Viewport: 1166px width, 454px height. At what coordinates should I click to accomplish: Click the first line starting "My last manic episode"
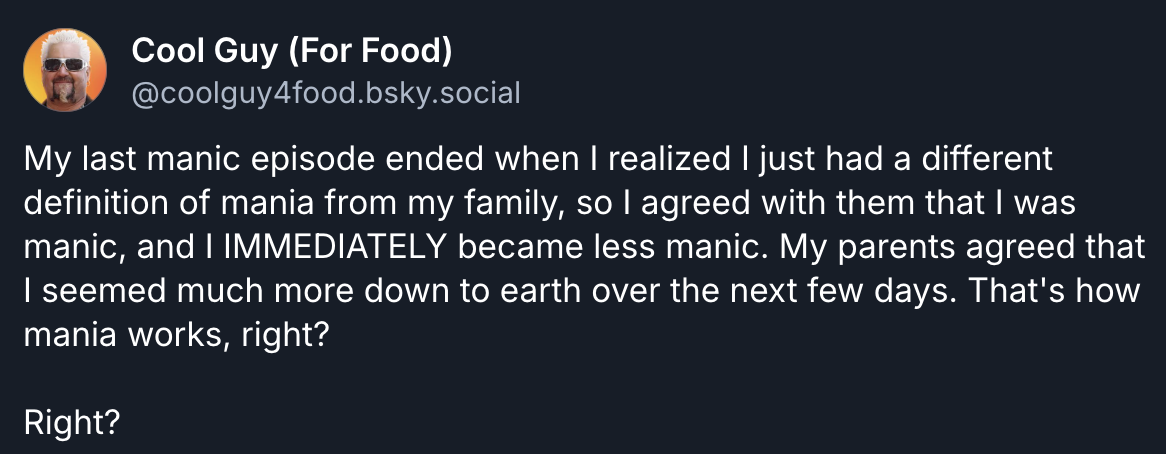(x=538, y=159)
